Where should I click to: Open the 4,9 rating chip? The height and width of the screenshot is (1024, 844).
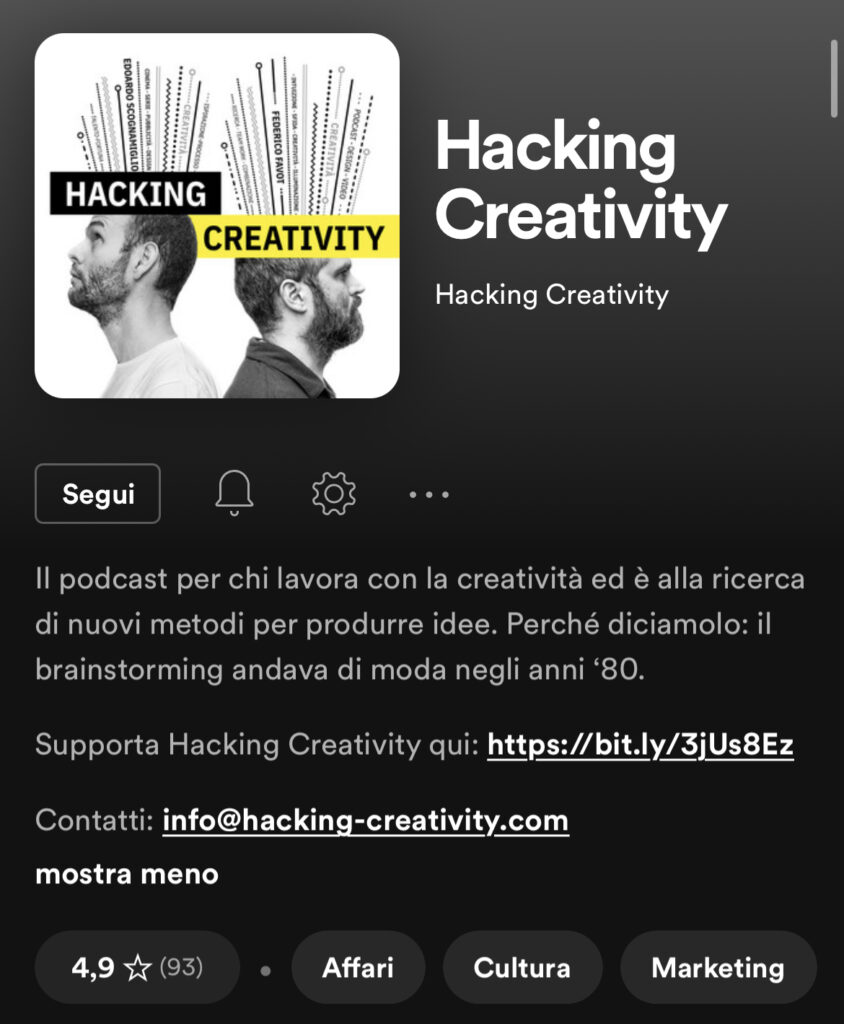point(137,967)
